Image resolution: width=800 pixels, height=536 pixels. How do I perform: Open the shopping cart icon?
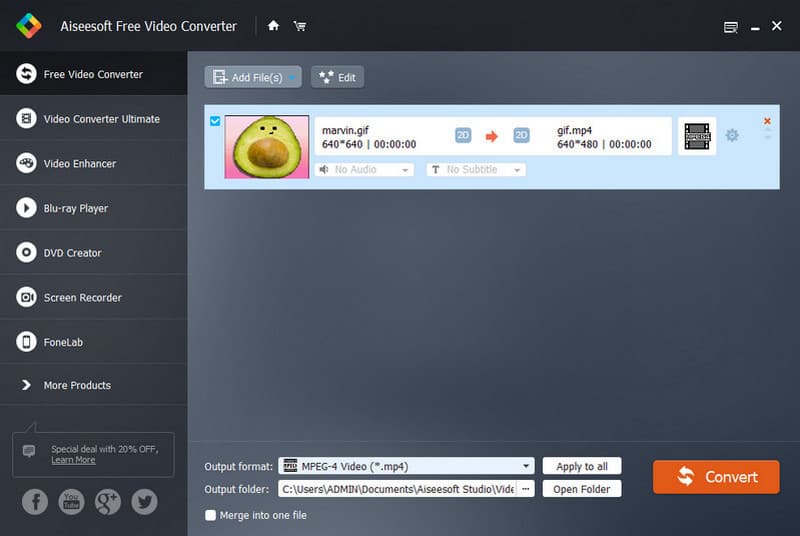(x=300, y=26)
